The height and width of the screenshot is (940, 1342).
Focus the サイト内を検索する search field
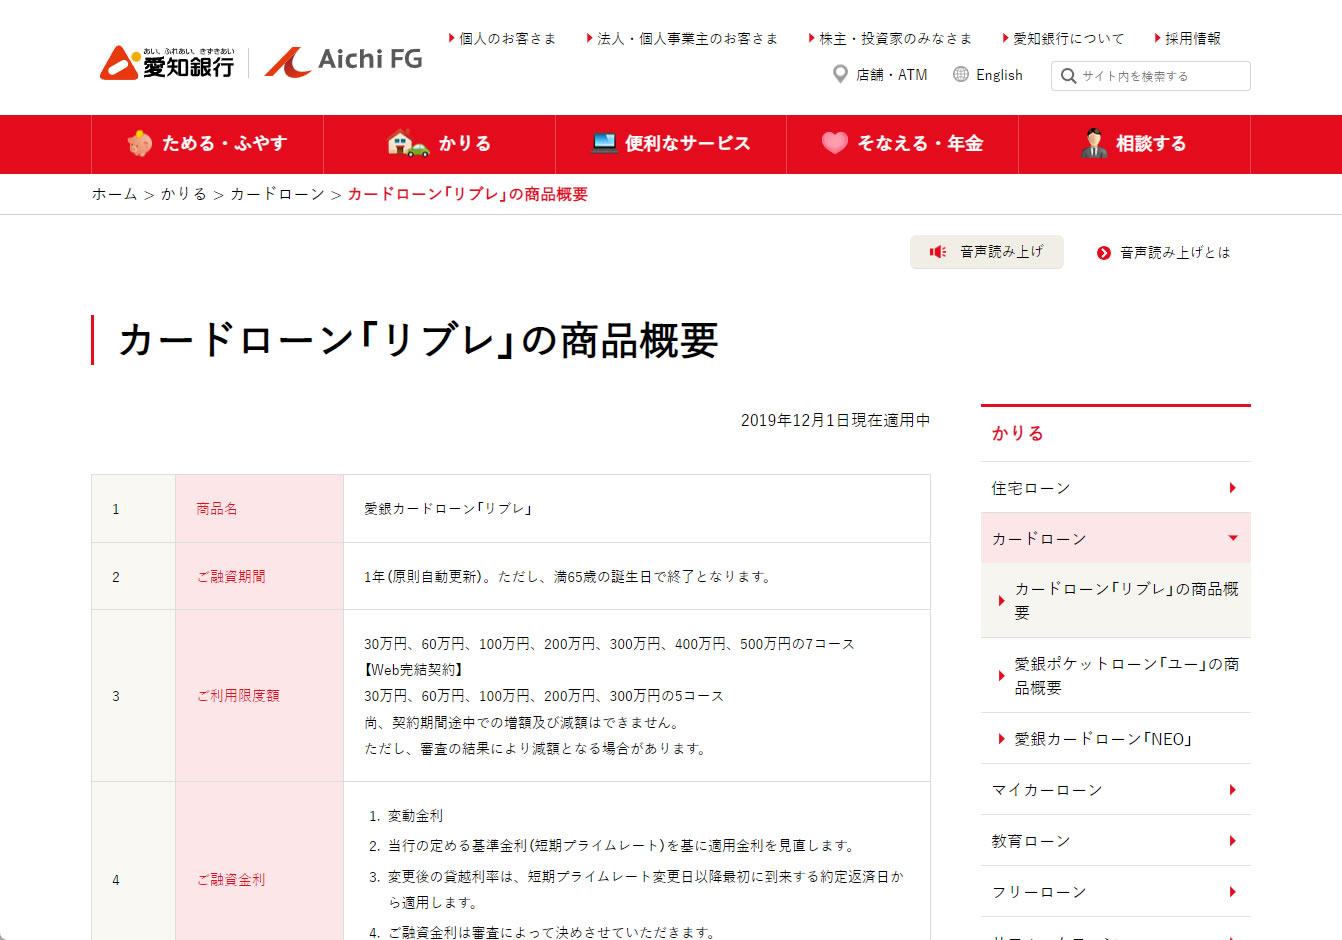(1150, 76)
